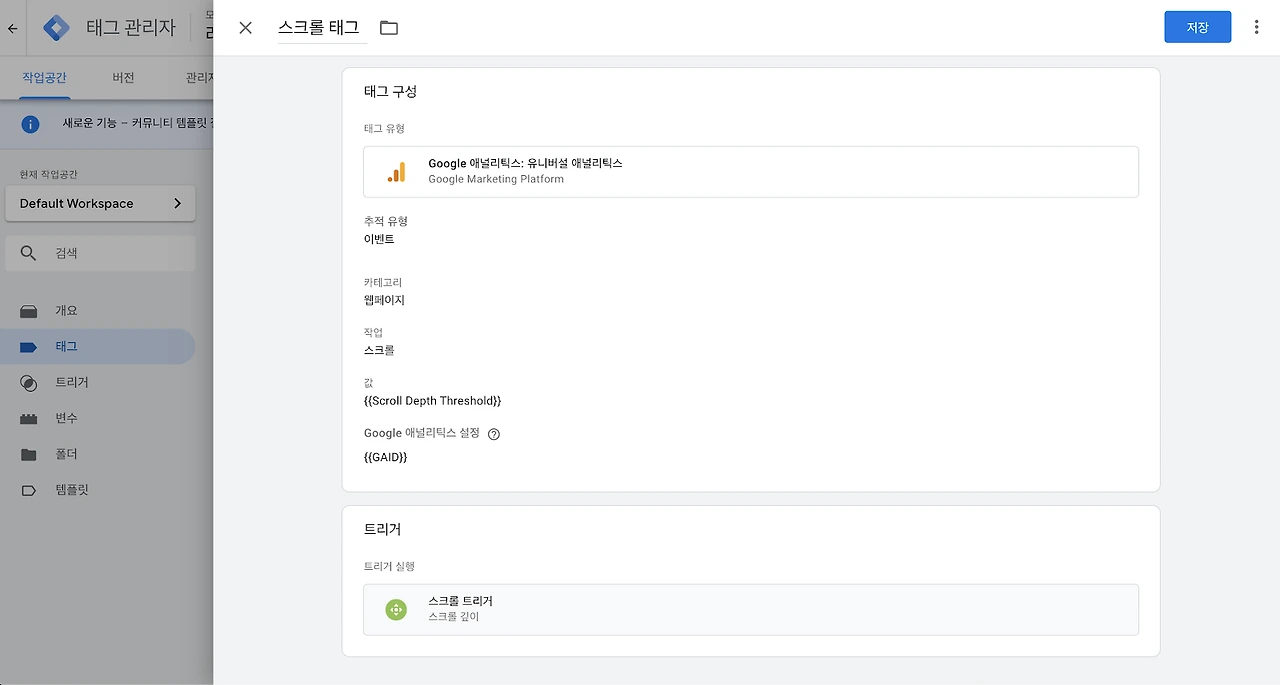
Task: Click the 태그 관리자 title text
Action: (x=133, y=28)
